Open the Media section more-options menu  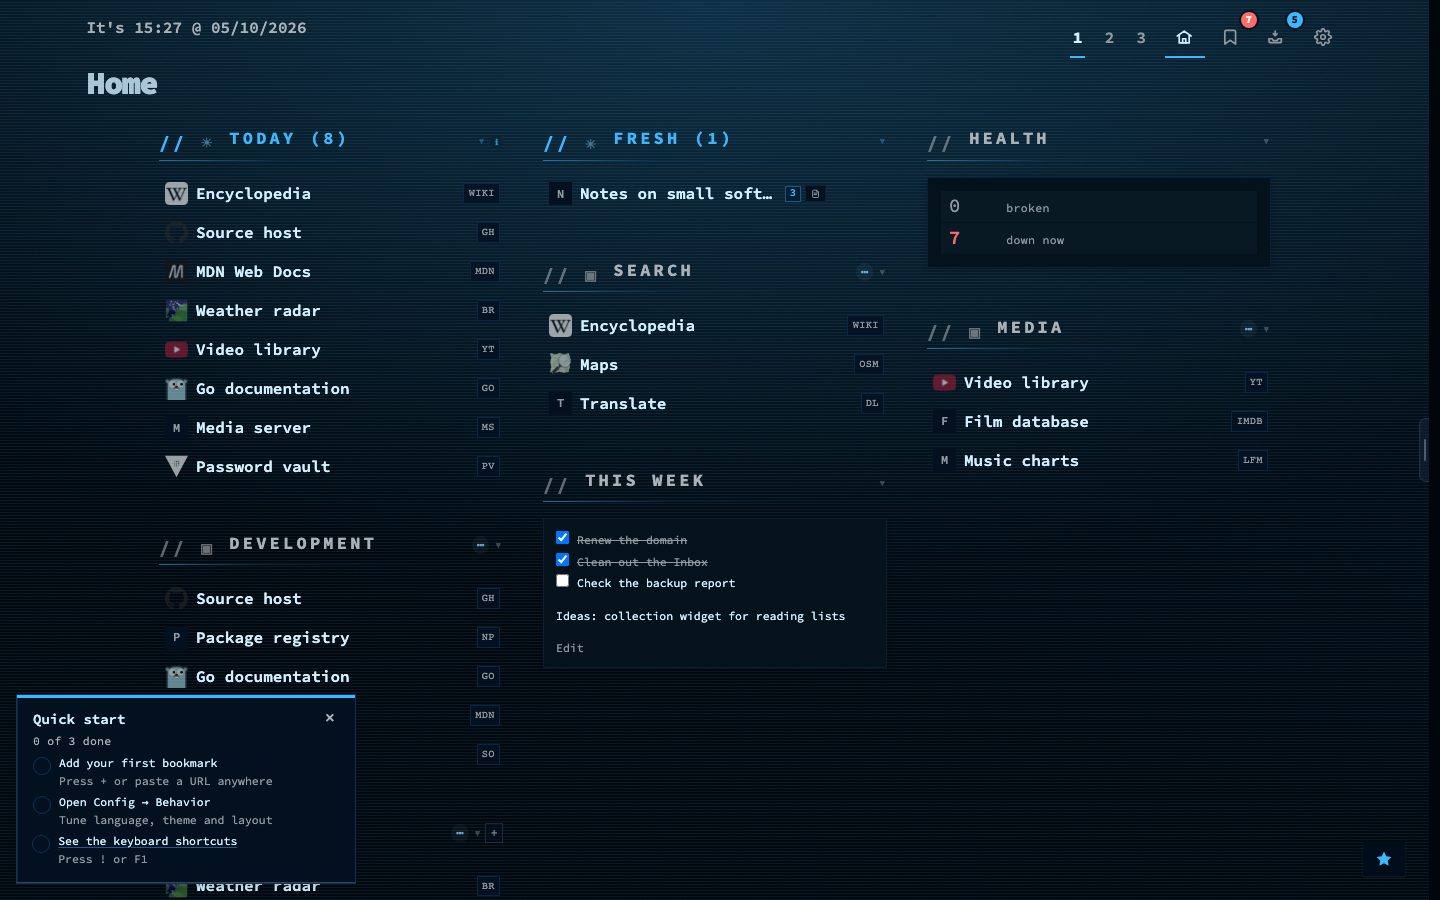1248,329
